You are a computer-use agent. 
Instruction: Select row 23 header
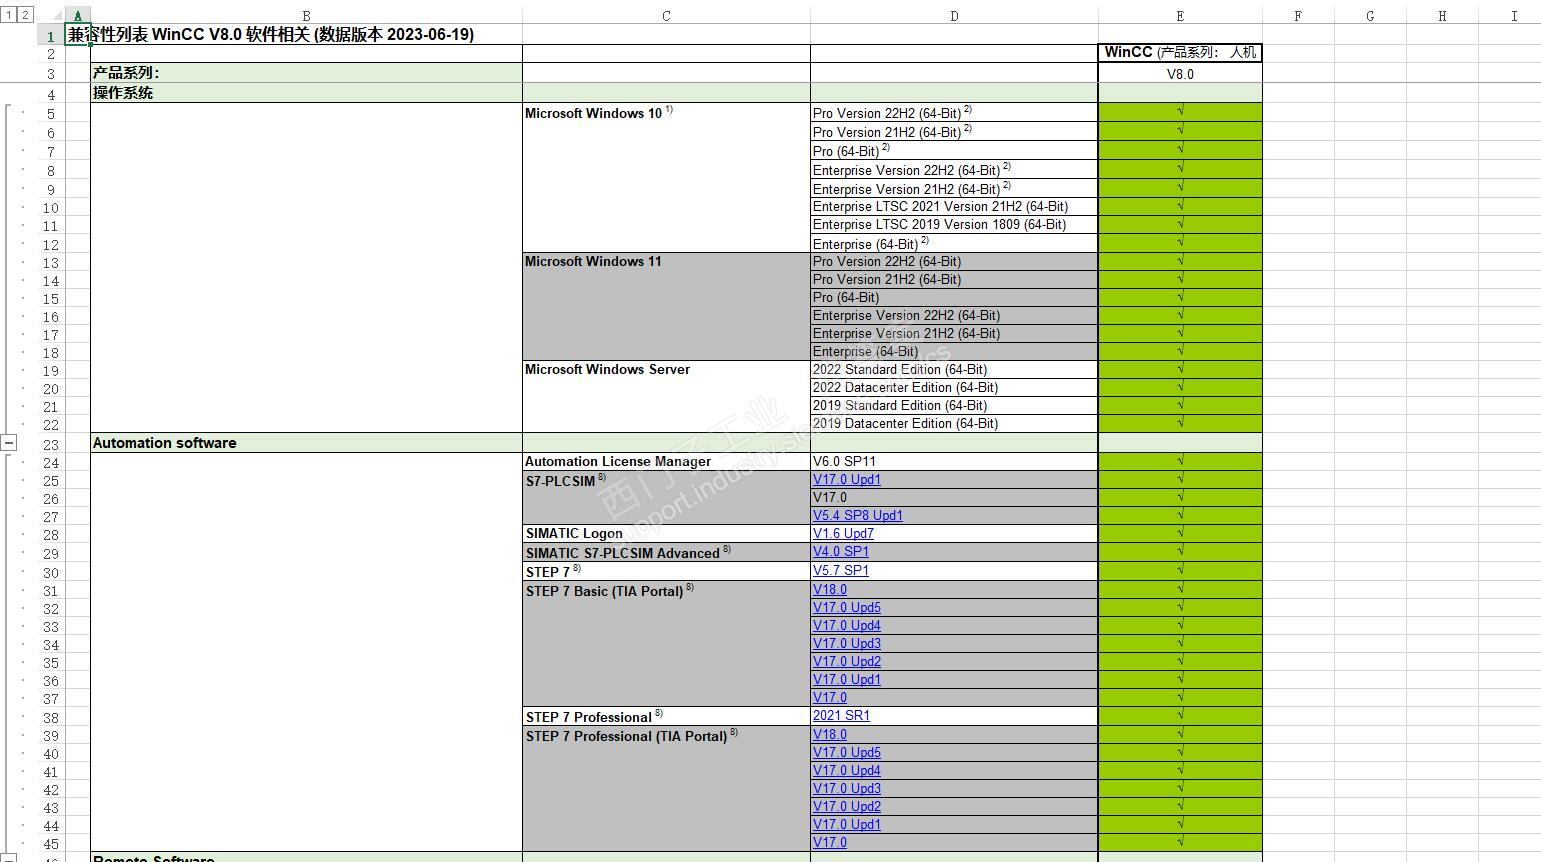coord(51,443)
